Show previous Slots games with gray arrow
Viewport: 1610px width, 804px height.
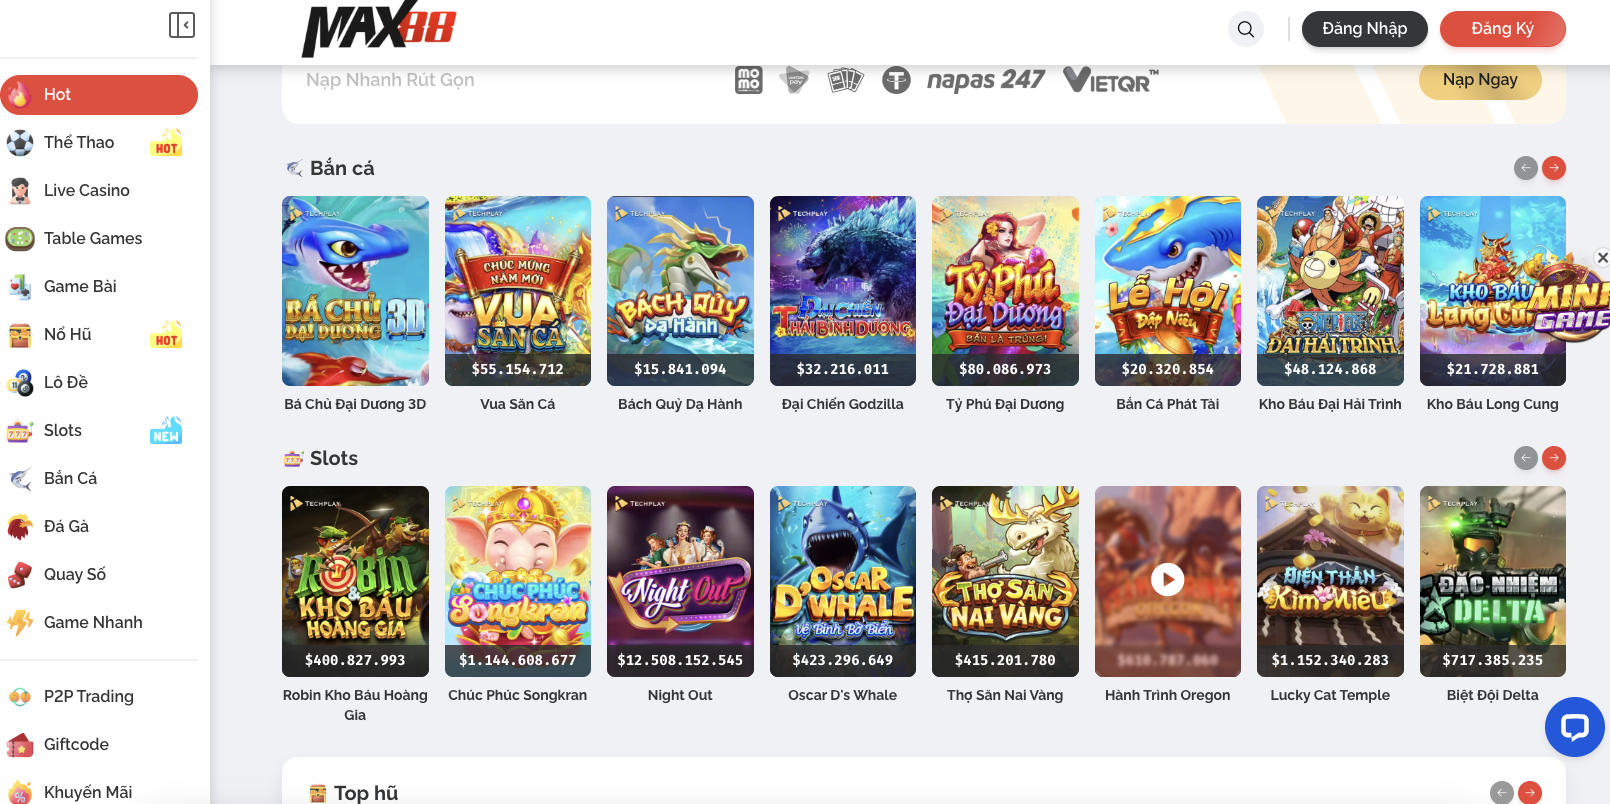[1526, 458]
